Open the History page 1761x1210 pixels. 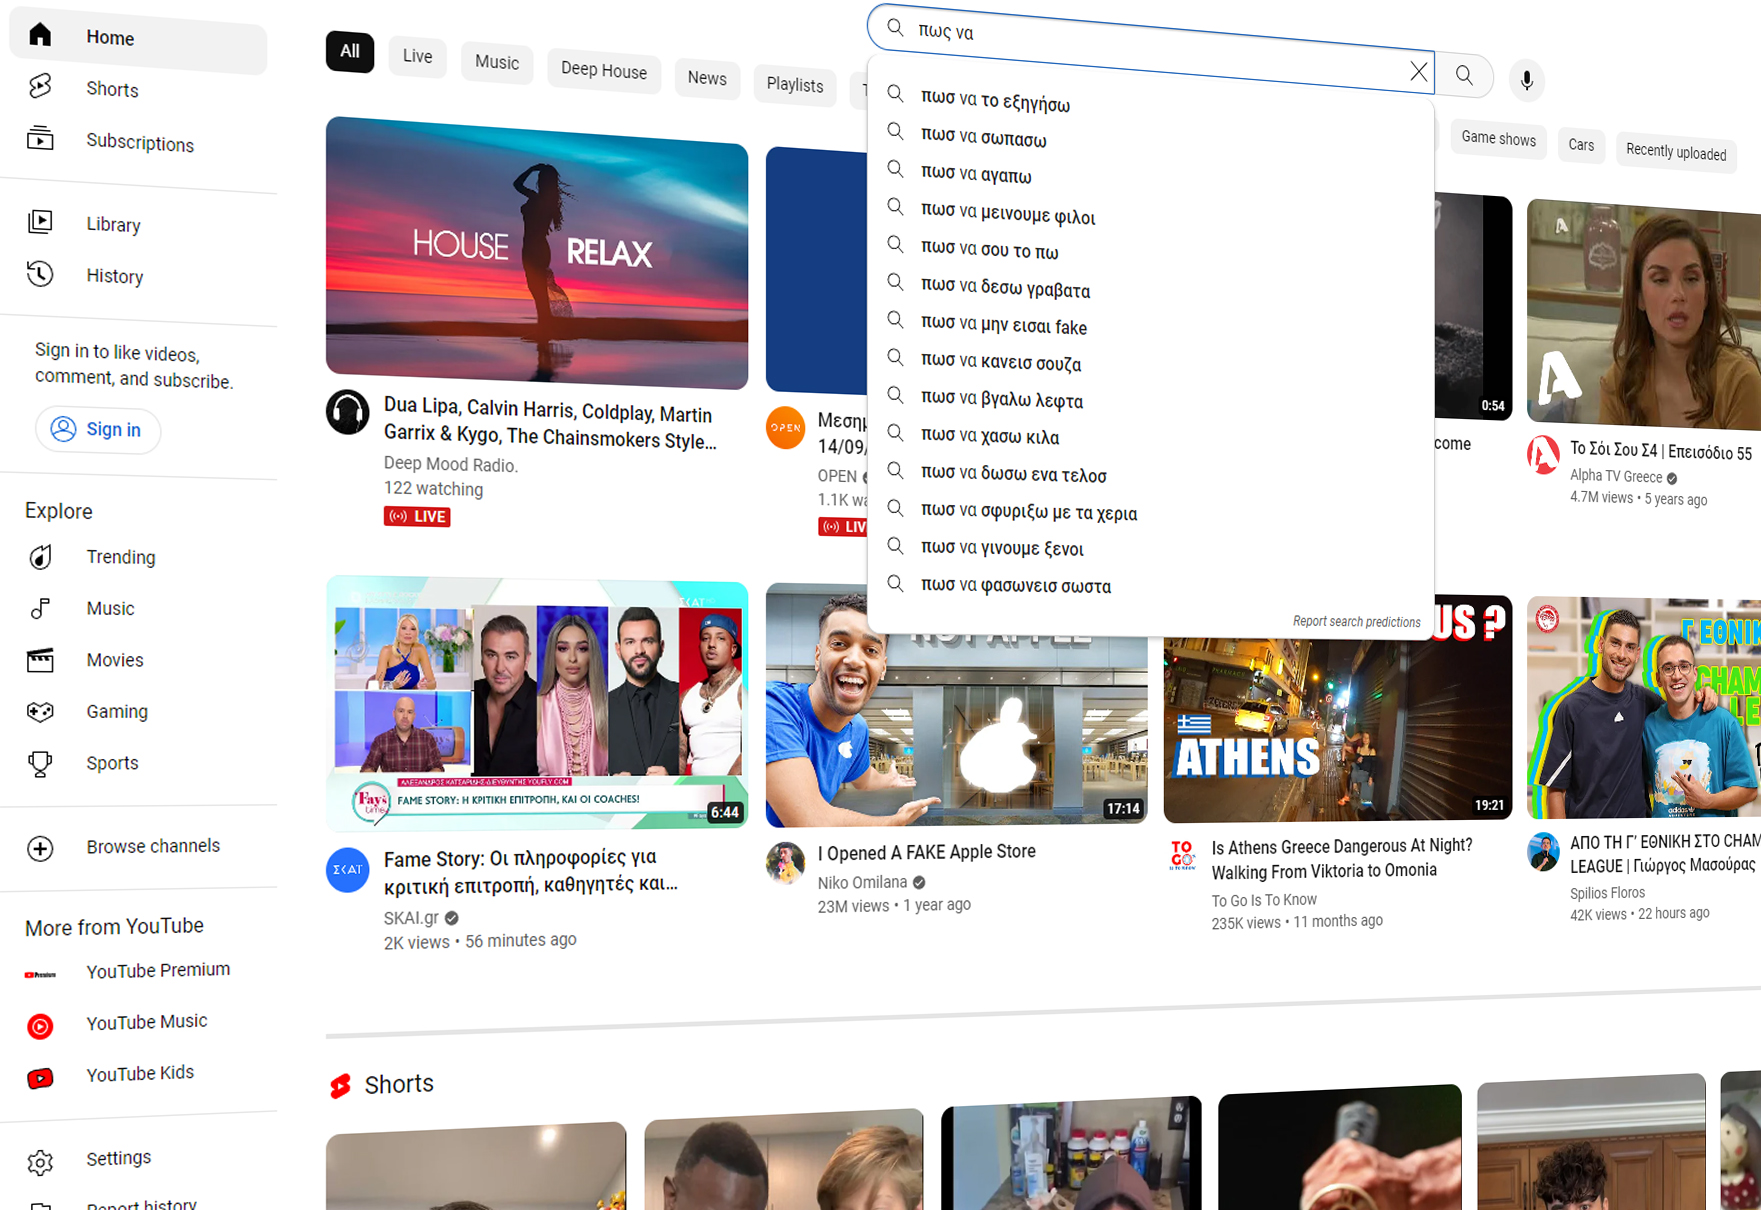pyautogui.click(x=114, y=276)
